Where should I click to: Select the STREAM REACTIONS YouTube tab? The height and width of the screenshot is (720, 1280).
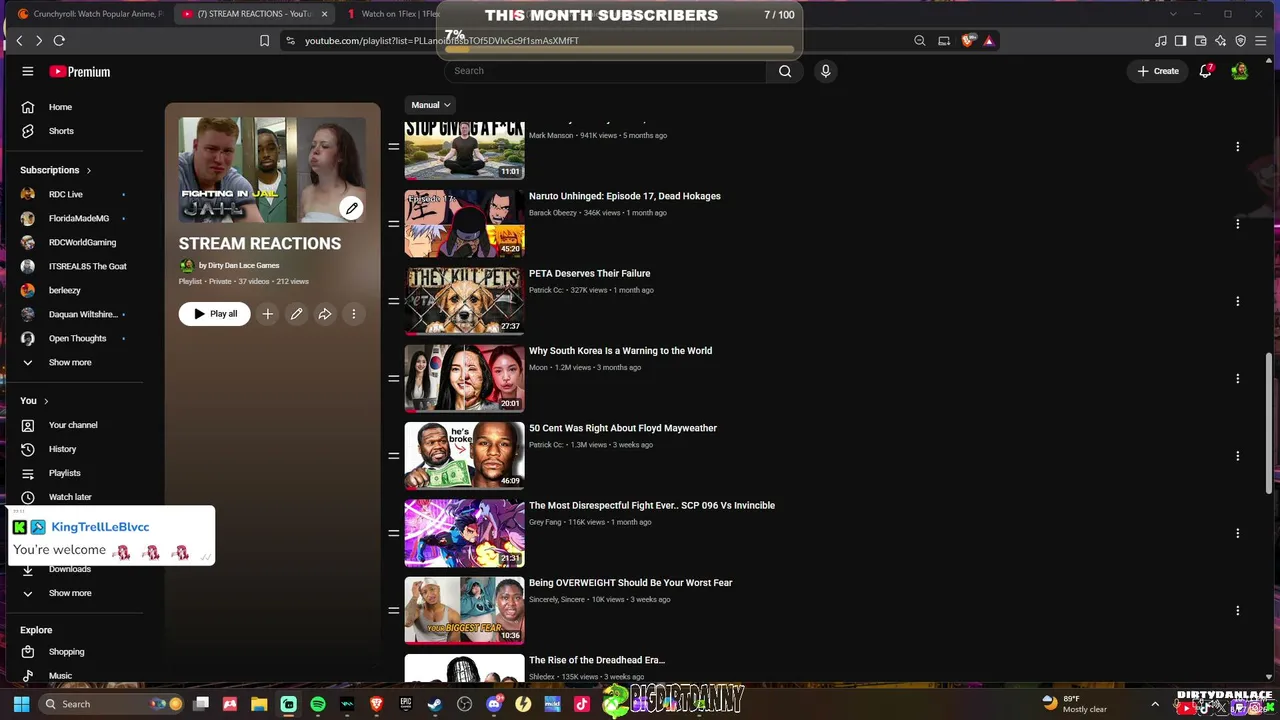coord(254,14)
